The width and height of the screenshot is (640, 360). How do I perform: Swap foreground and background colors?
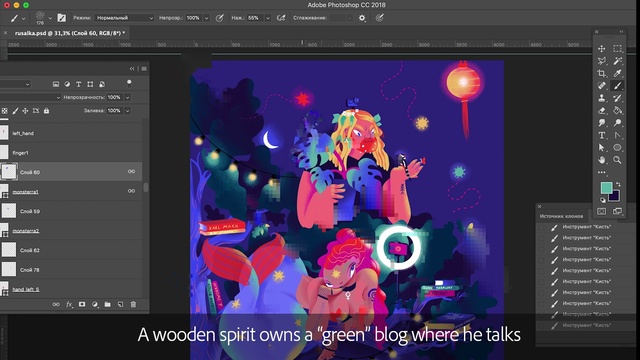tap(618, 184)
